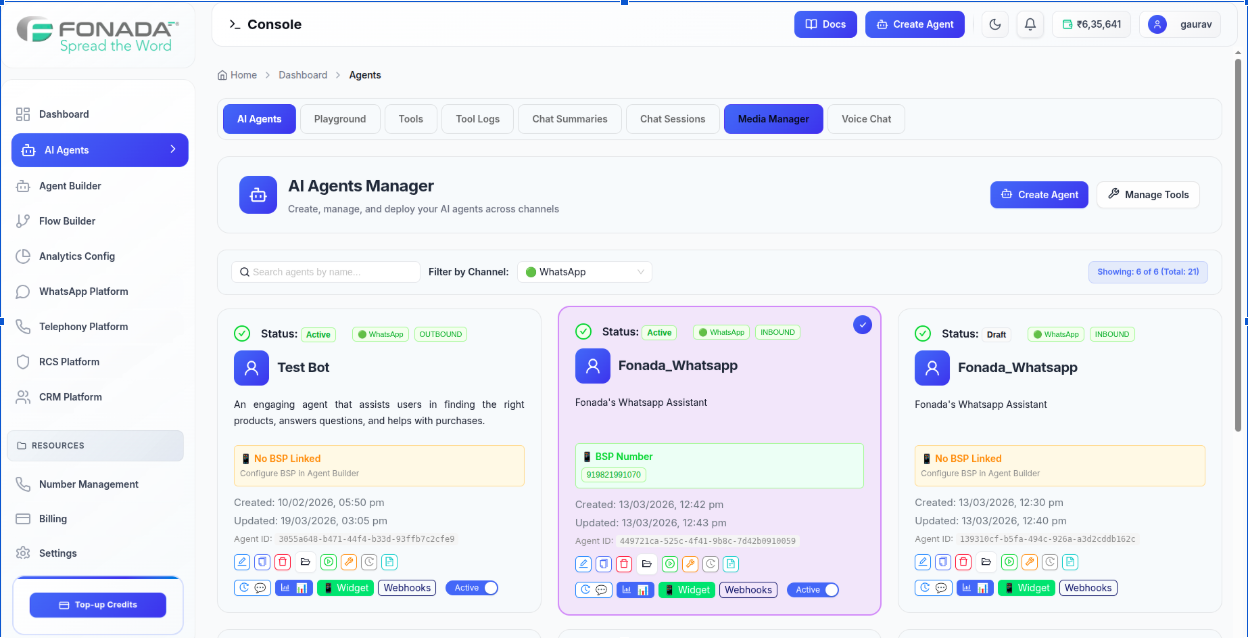Screen dimensions: 1248x638
Task: Open Webhooks on the selected Fonada_Whatsapp card
Action: [x=748, y=590]
